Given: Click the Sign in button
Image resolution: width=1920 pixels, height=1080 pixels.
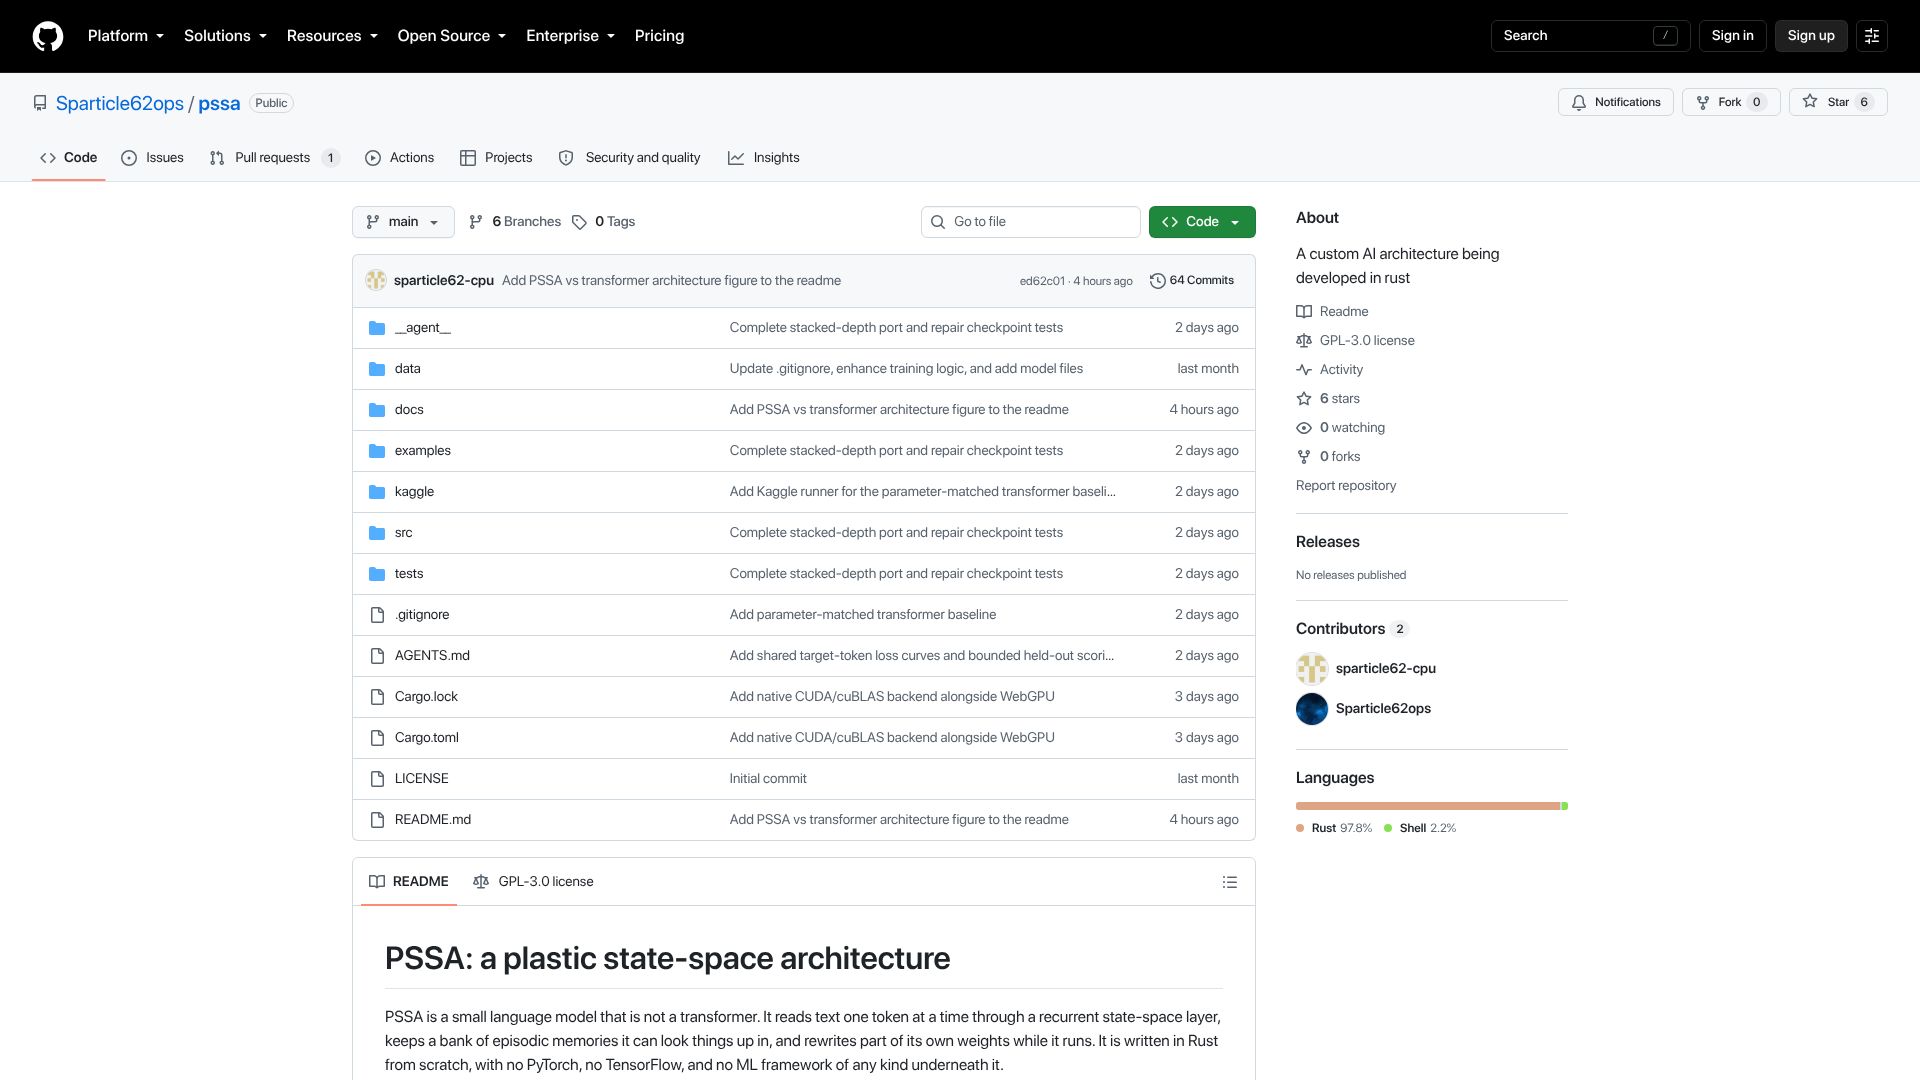Looking at the screenshot, I should (x=1732, y=36).
